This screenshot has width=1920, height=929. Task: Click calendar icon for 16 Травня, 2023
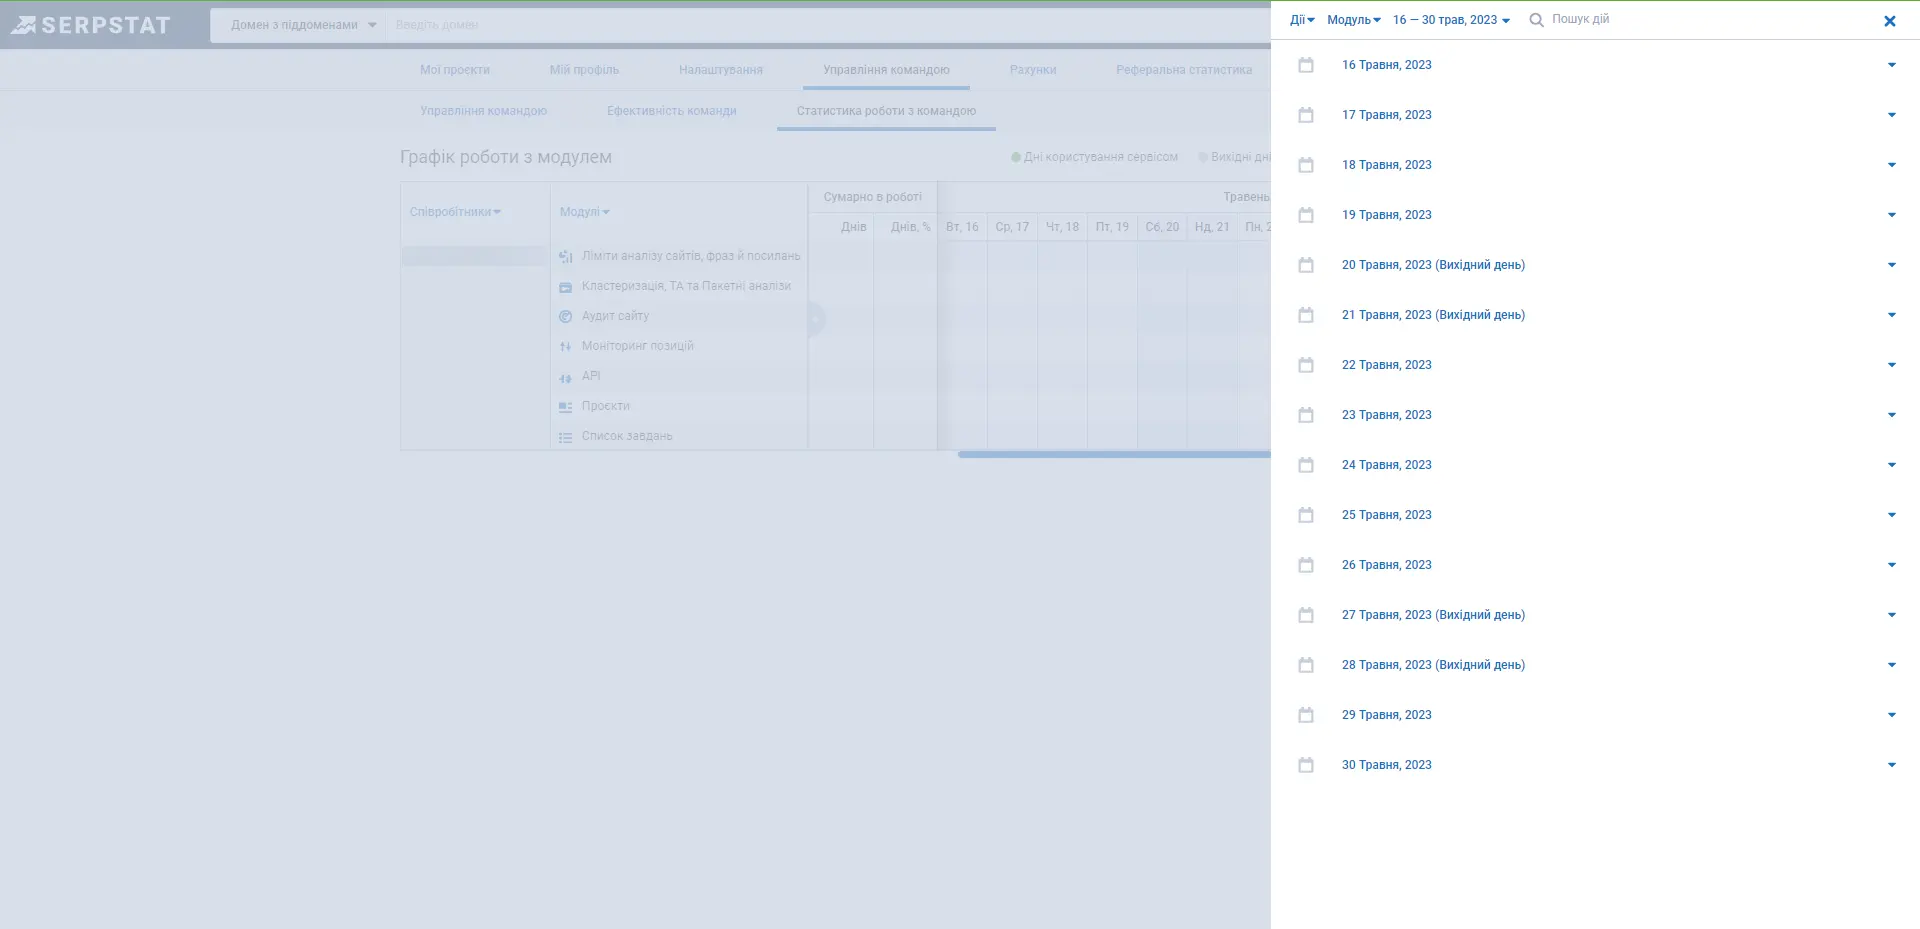(x=1306, y=65)
